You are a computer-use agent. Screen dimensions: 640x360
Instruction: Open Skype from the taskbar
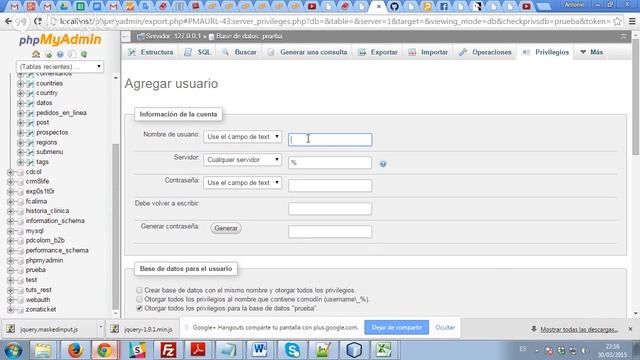[x=292, y=350]
